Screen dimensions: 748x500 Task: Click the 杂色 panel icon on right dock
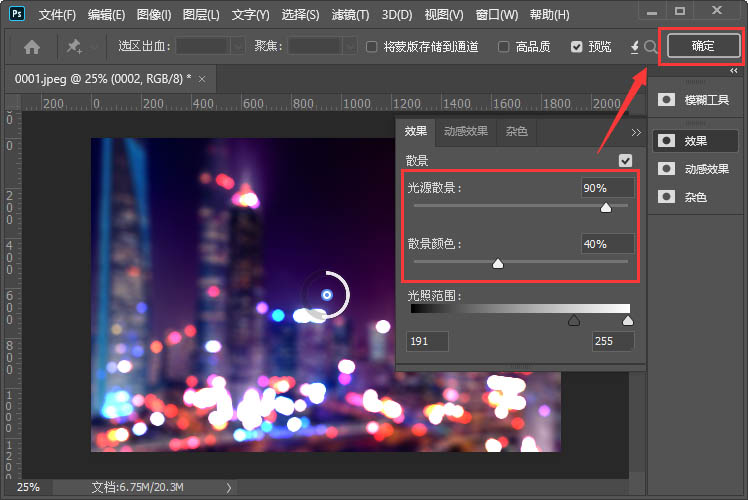(x=666, y=197)
